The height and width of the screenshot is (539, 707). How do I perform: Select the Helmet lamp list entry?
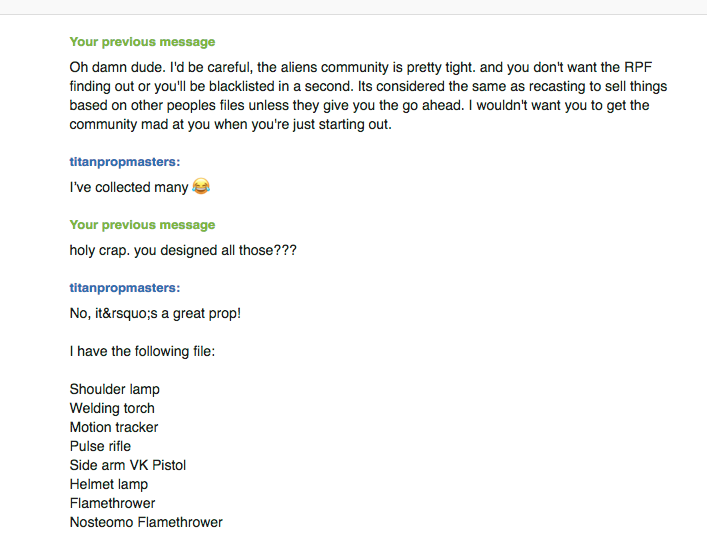(109, 484)
